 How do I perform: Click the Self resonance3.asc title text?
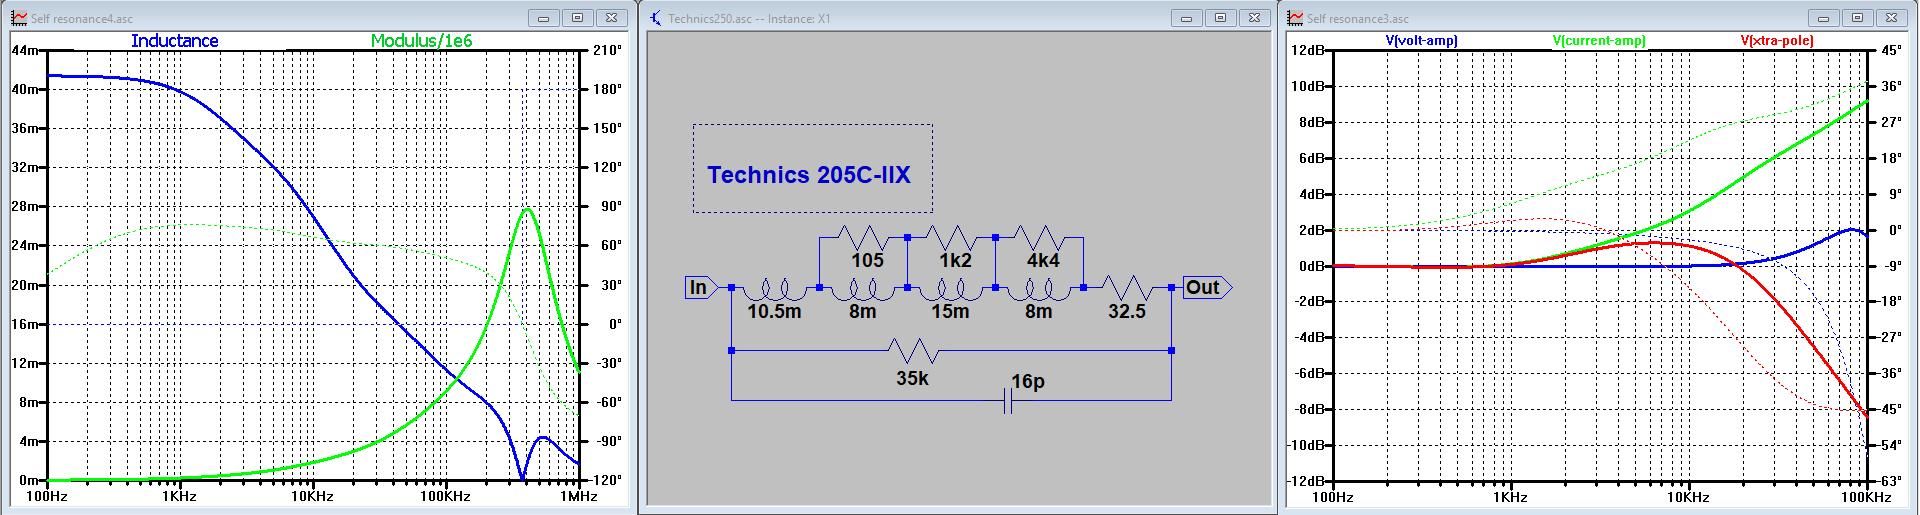(1358, 19)
